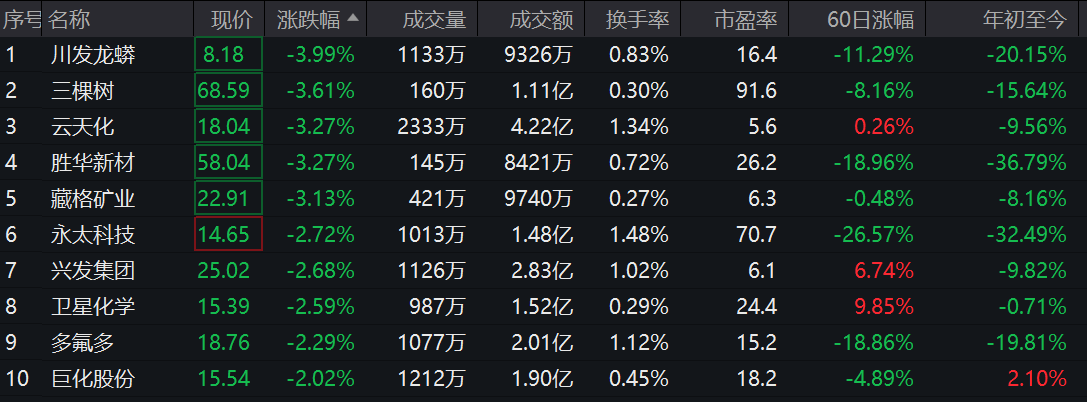Select stock 三棵树
Image resolution: width=1087 pixels, height=402 pixels.
(x=83, y=91)
